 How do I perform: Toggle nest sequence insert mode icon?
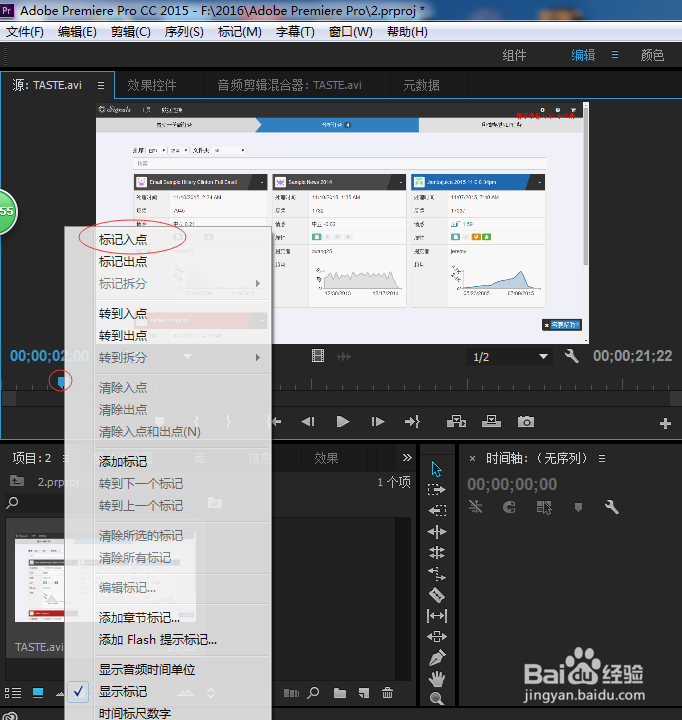475,507
